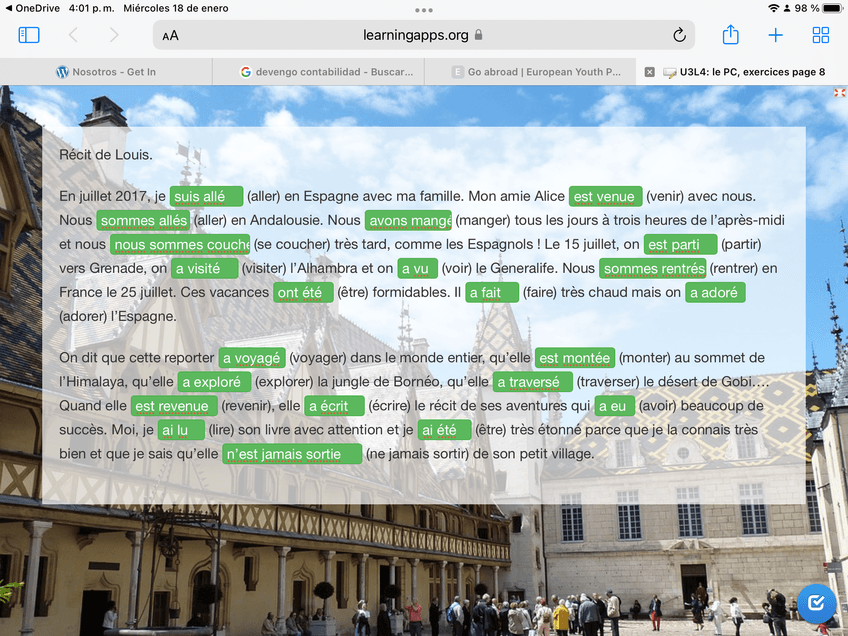
Task: Select the 'n'est jamais sortie' field
Action: [292, 454]
